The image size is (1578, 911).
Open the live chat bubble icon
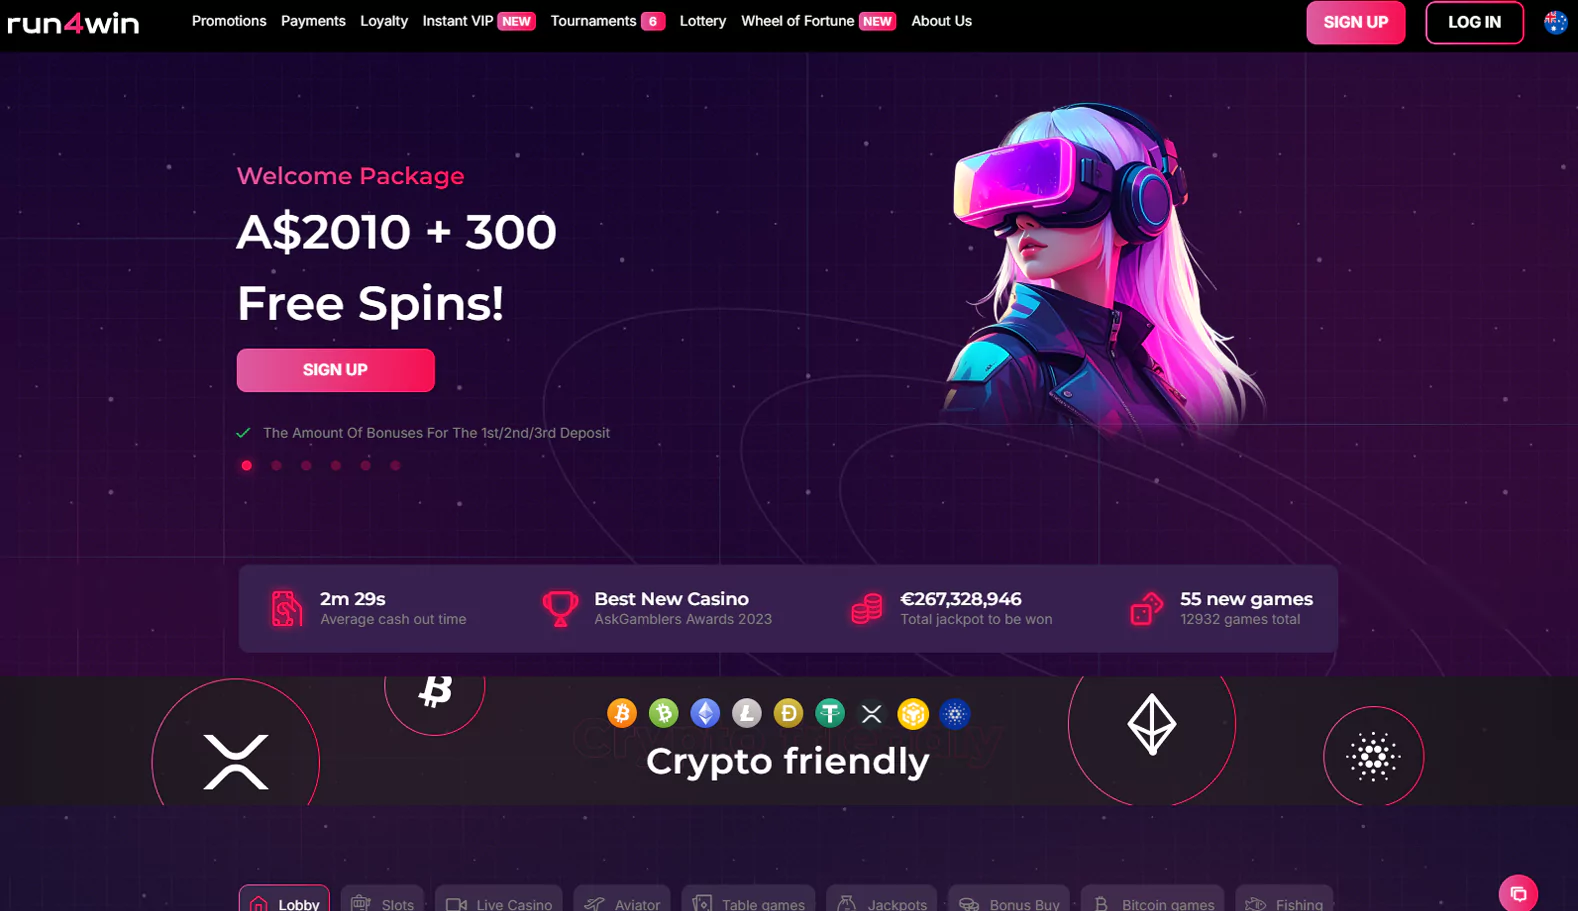pos(1518,893)
